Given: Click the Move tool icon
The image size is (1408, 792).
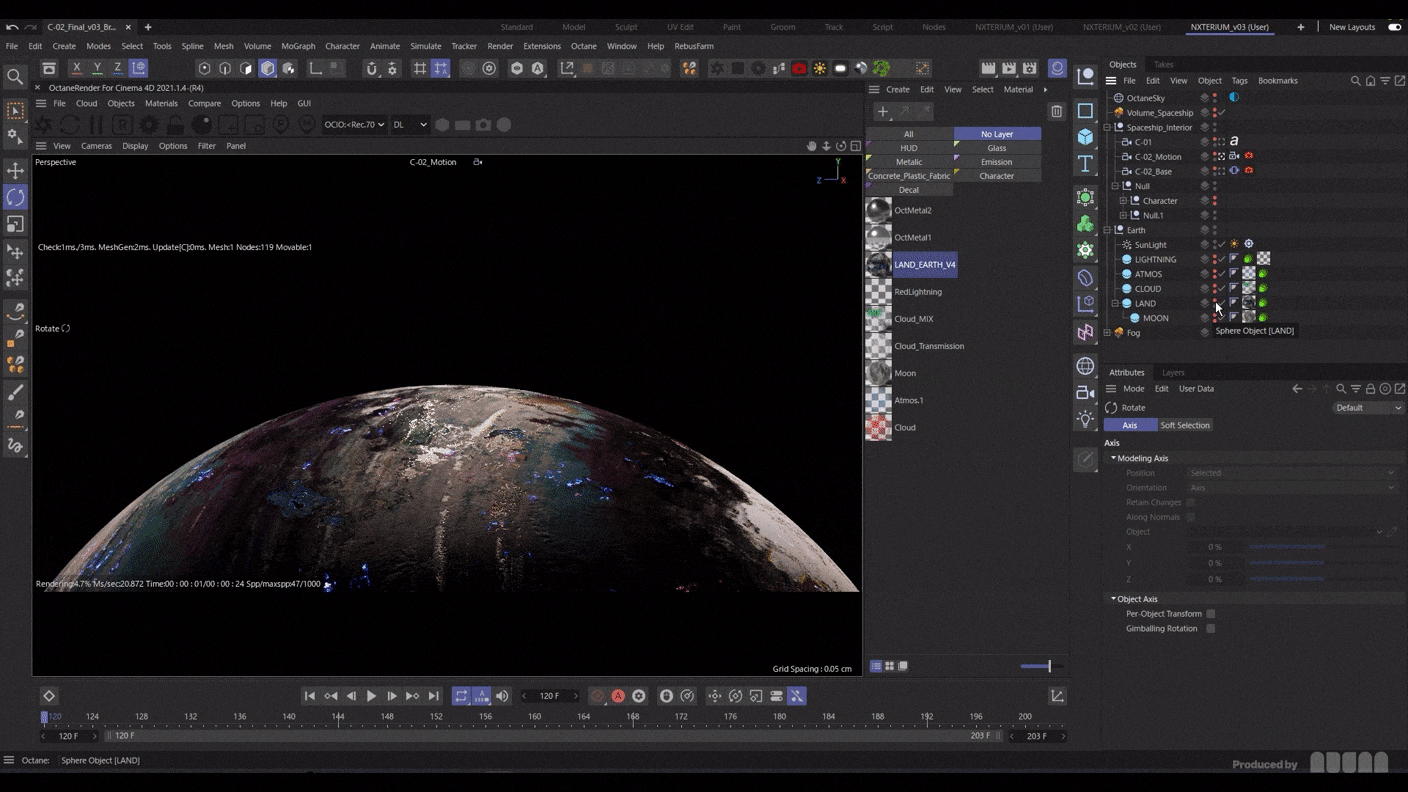Looking at the screenshot, I should click(x=15, y=171).
